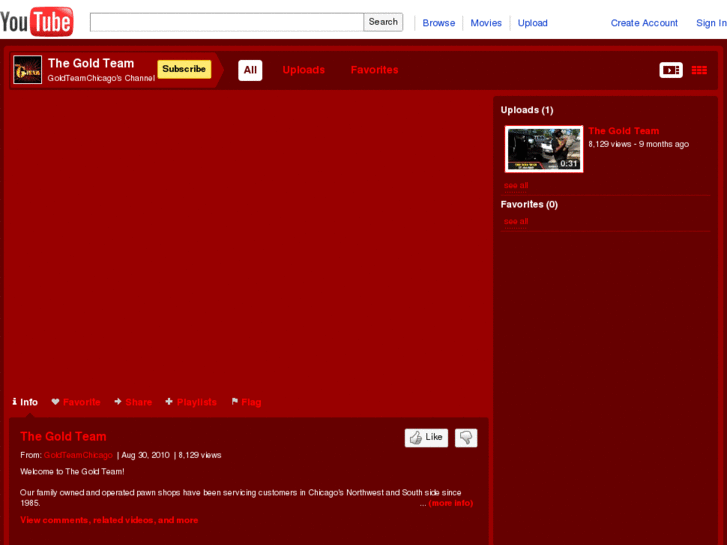Click the Sign In link
This screenshot has width=727, height=545.
coord(711,23)
